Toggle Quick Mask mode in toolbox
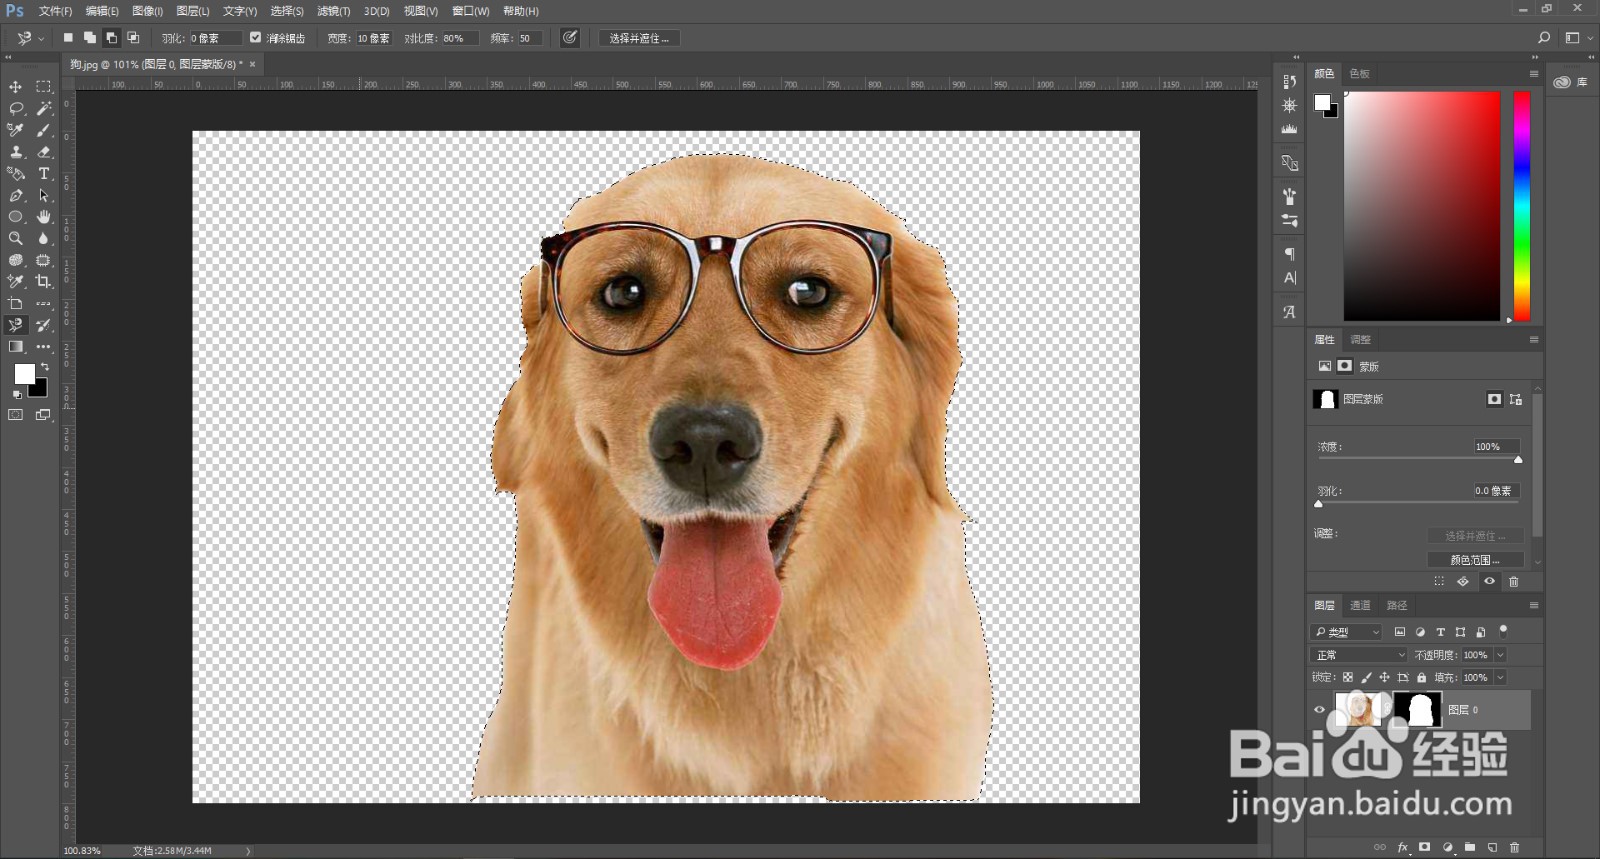 (16, 415)
